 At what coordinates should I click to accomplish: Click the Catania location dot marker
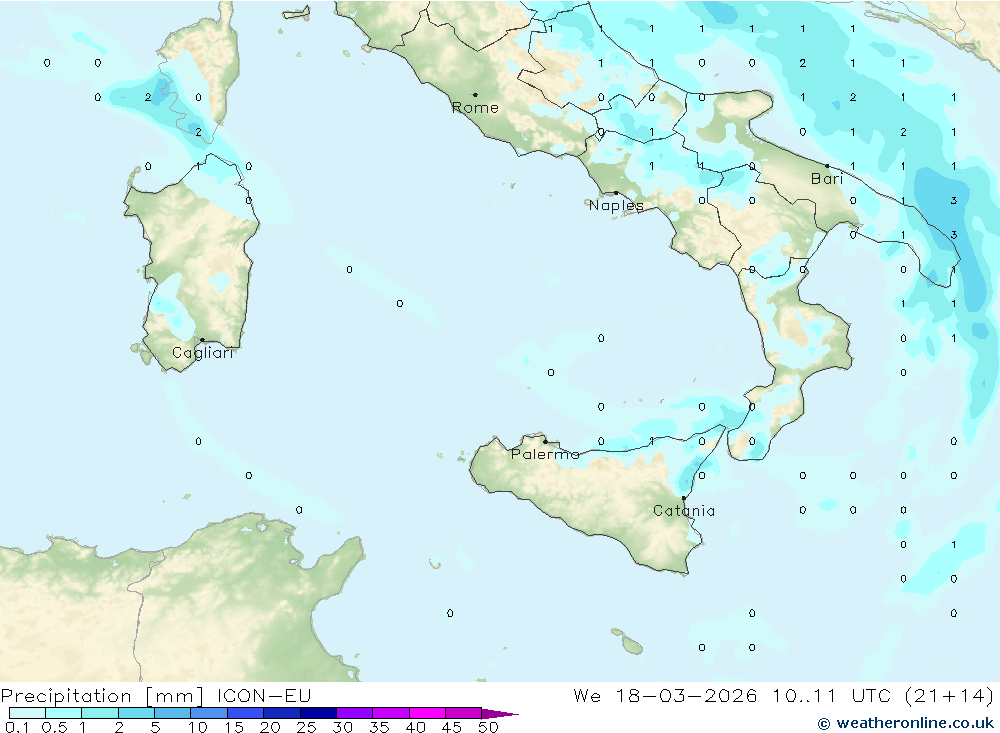(684, 498)
